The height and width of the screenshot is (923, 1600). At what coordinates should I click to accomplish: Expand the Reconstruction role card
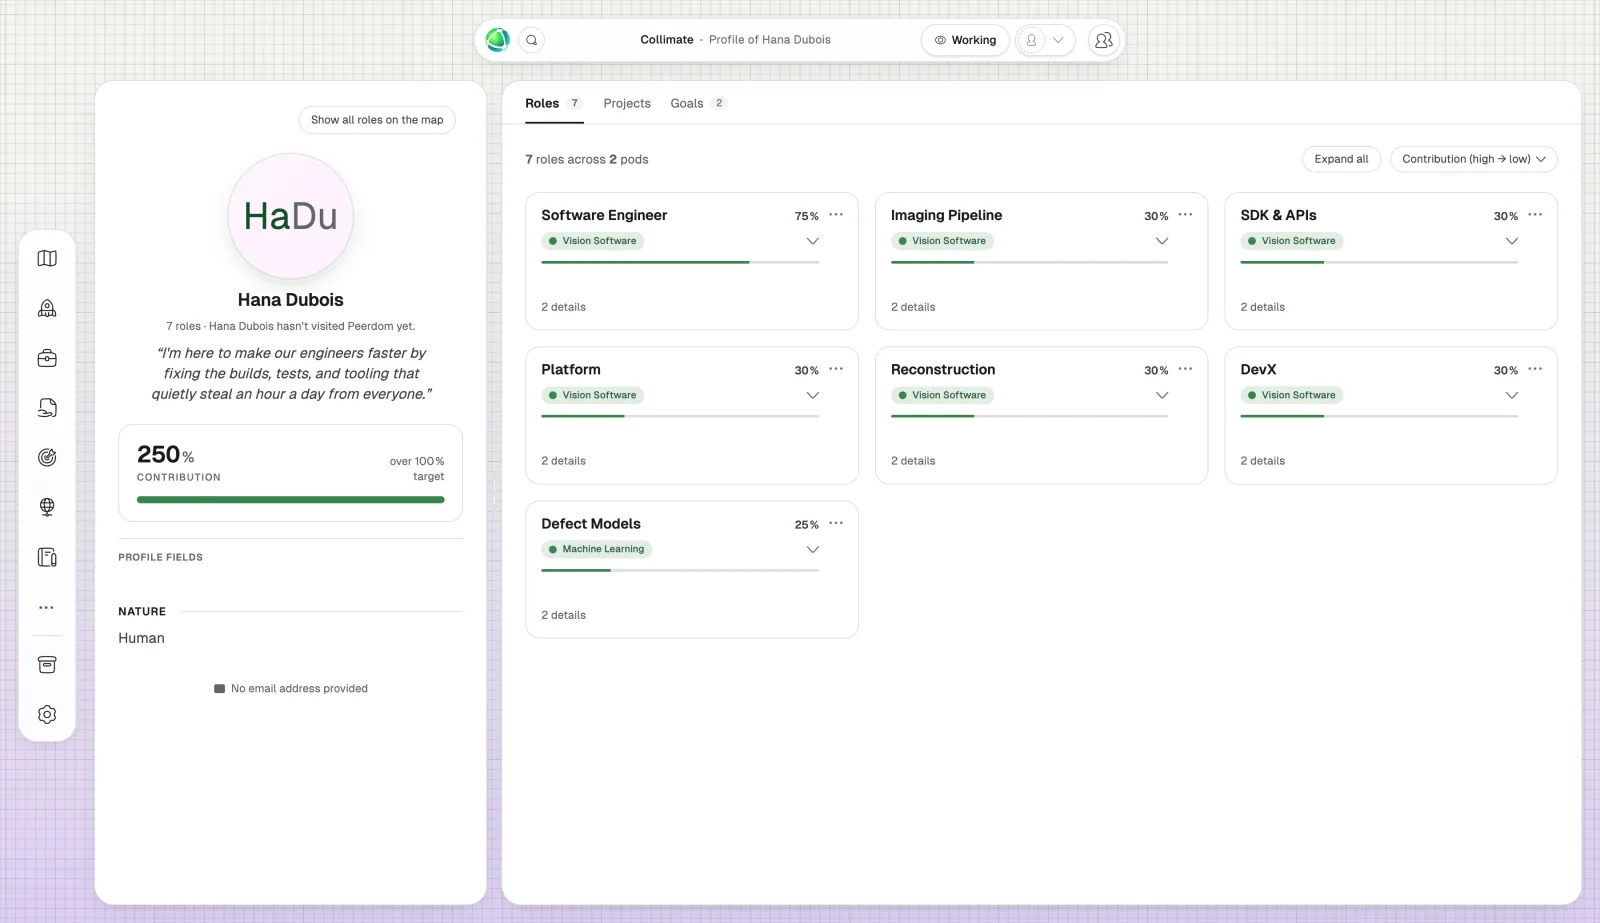[x=1162, y=395]
